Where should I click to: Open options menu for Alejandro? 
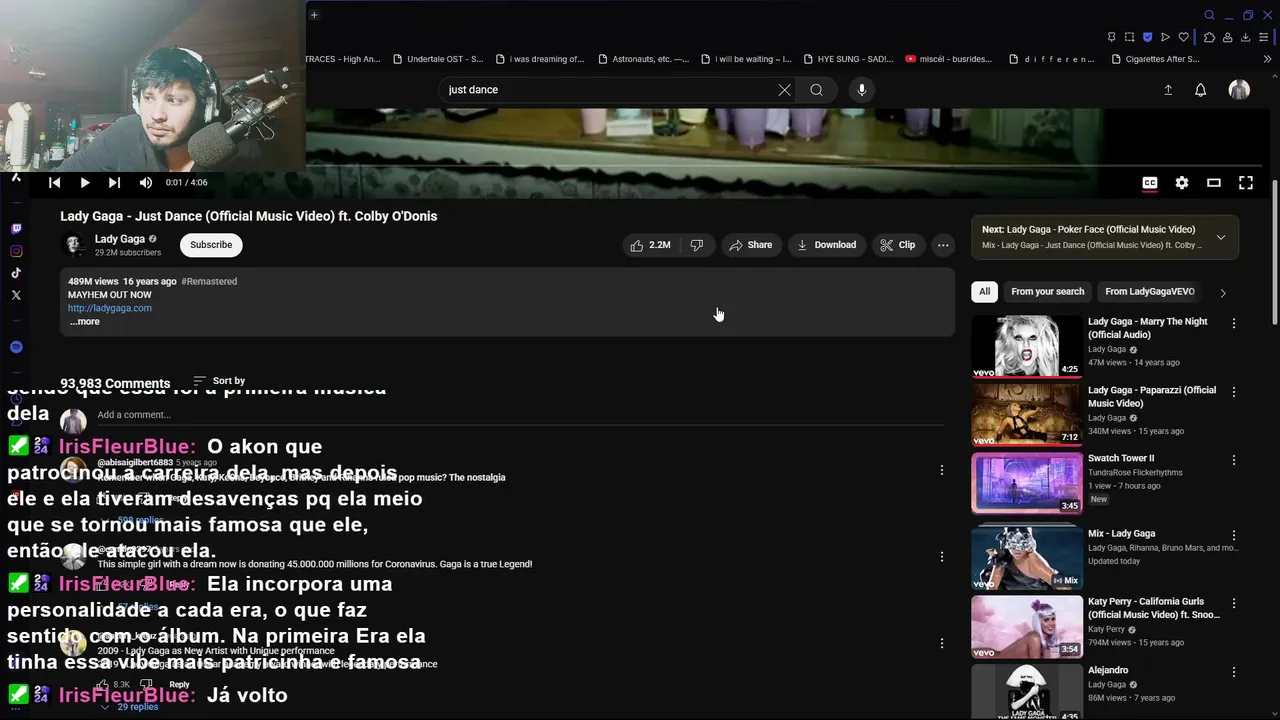point(1234,672)
